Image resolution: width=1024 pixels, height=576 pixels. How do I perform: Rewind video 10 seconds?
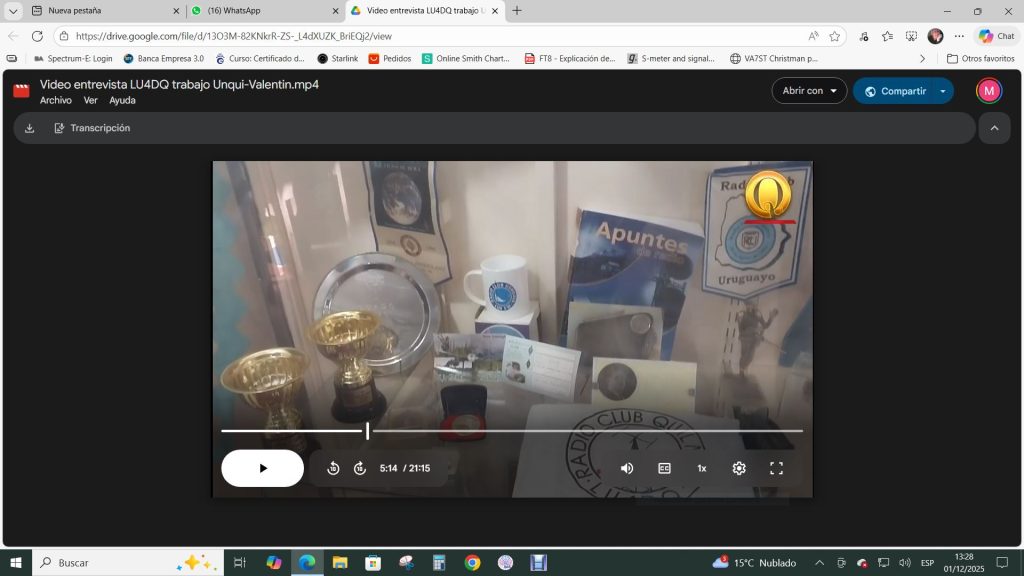click(x=334, y=468)
